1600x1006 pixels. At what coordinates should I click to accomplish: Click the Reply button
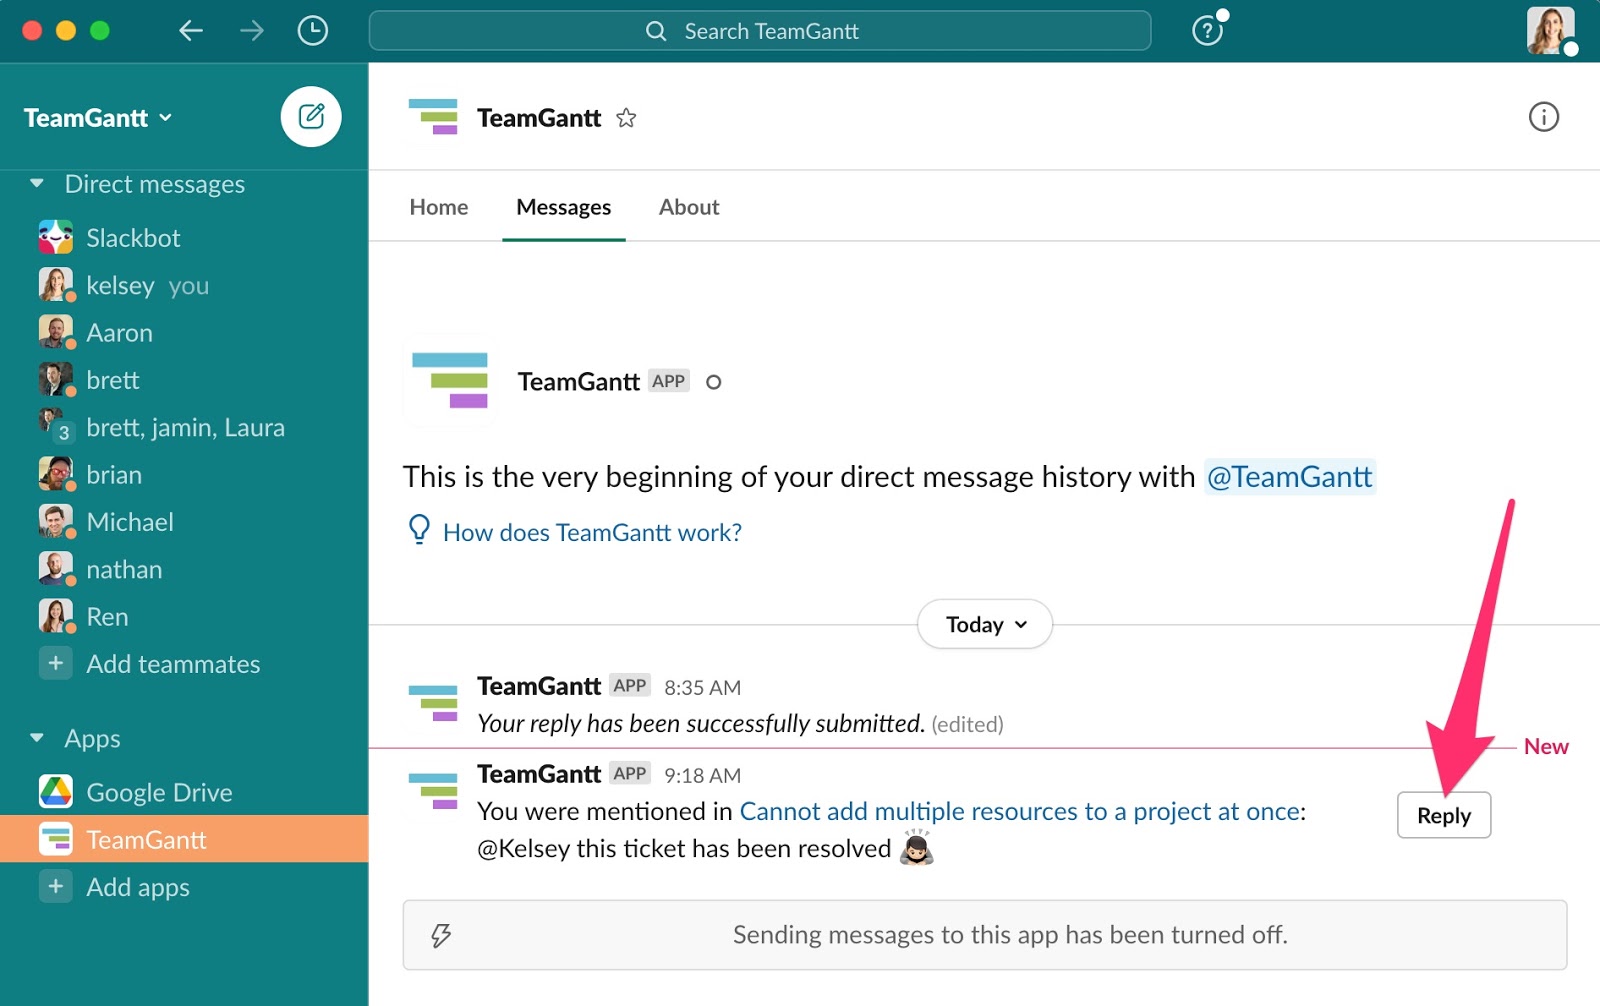pos(1443,815)
